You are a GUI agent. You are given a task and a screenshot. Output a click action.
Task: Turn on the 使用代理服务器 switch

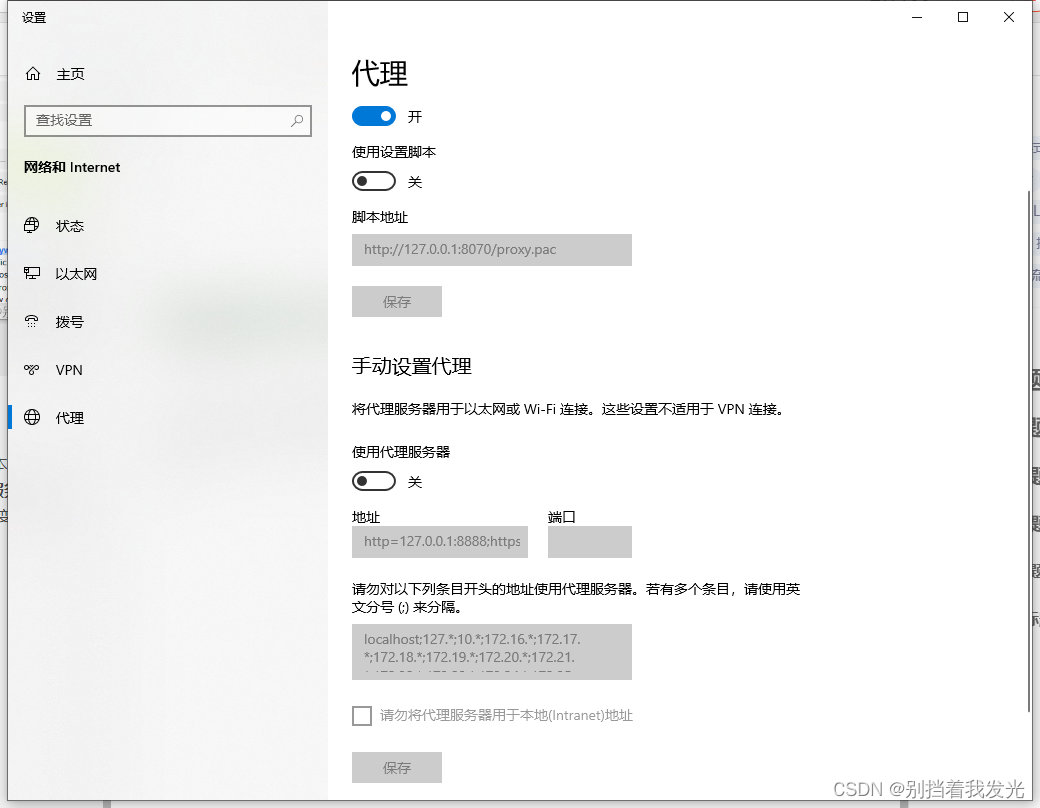[x=374, y=481]
